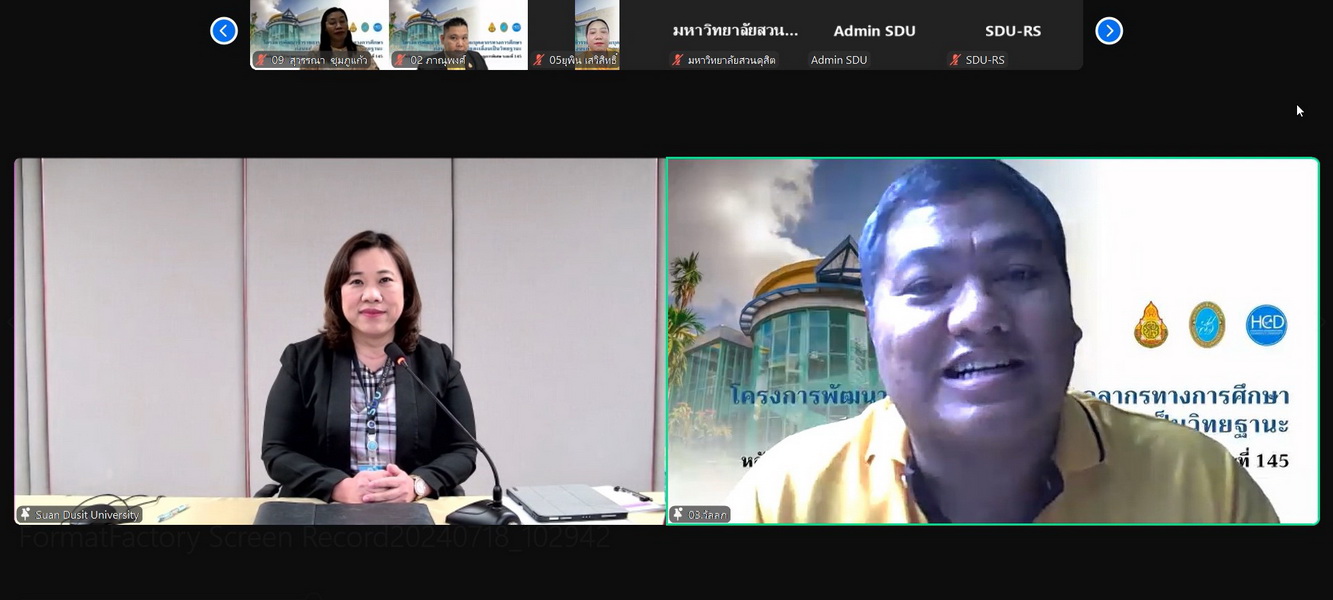The height and width of the screenshot is (600, 1333).
Task: Select the Admin SDU participant tile
Action: (x=875, y=35)
